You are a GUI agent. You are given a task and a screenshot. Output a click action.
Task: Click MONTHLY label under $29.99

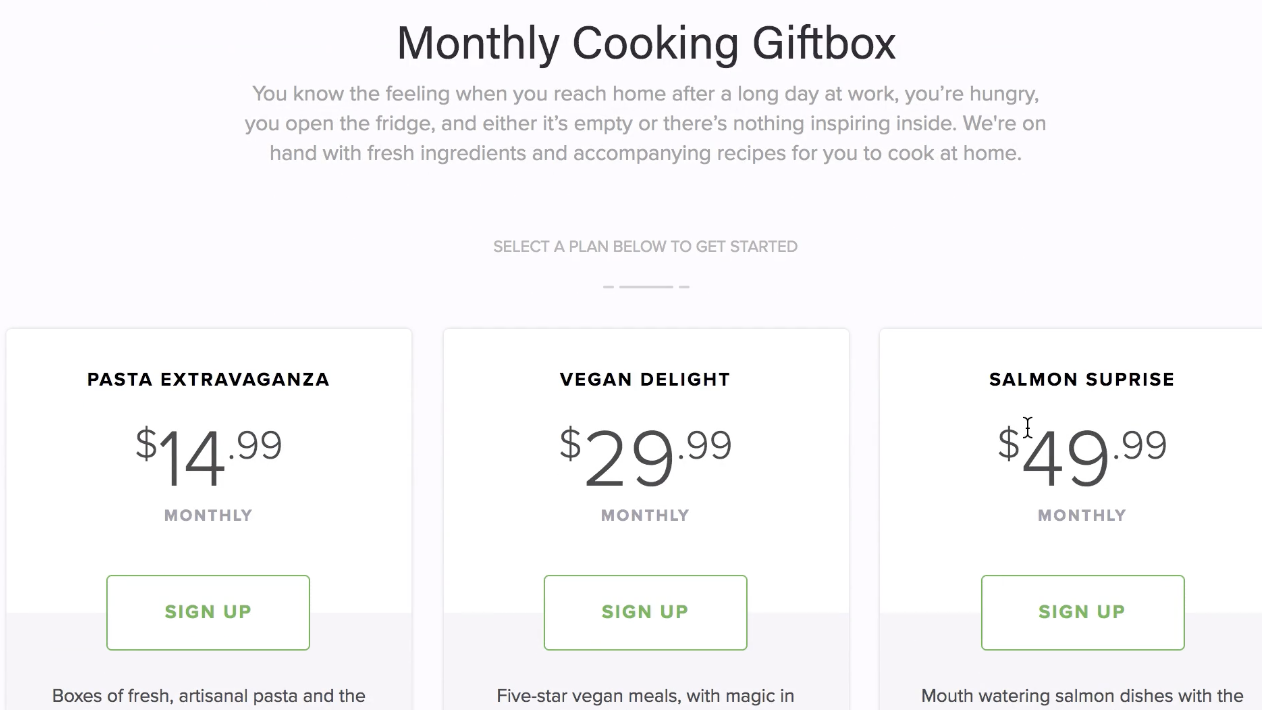click(645, 516)
